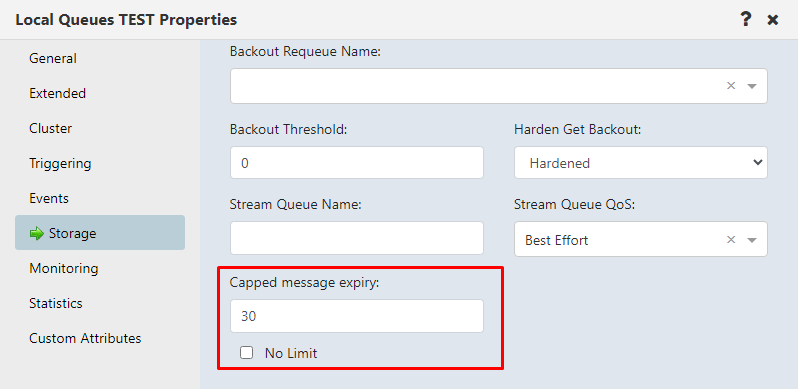The width and height of the screenshot is (798, 389).
Task: Clear the Stream Queue QoS value
Action: pos(731,239)
